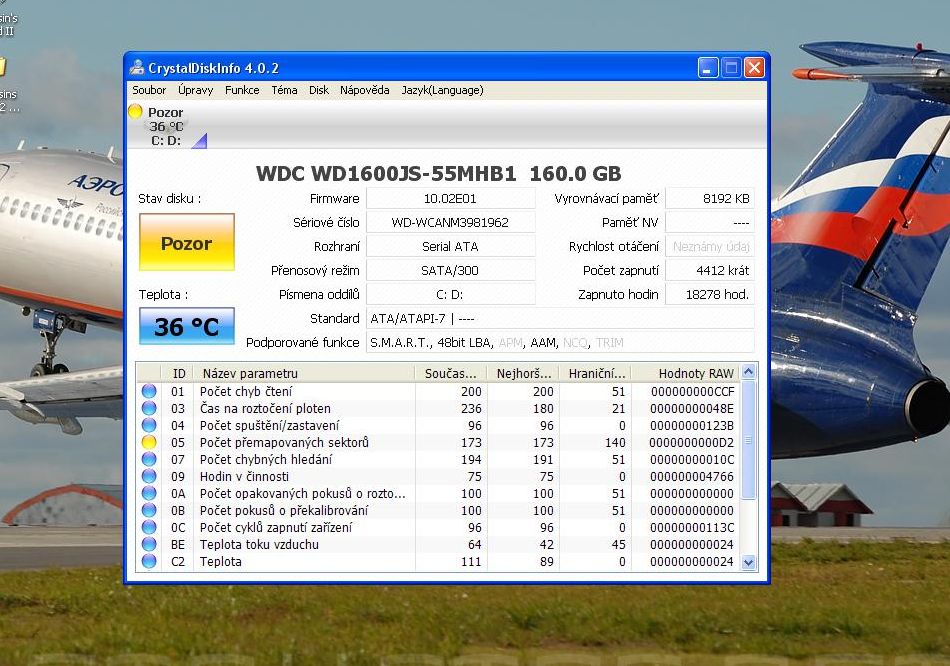This screenshot has height=666, width=950.
Task: Click status icon for row 0A opakovaných pokusů o roztočení
Action: [x=149, y=493]
